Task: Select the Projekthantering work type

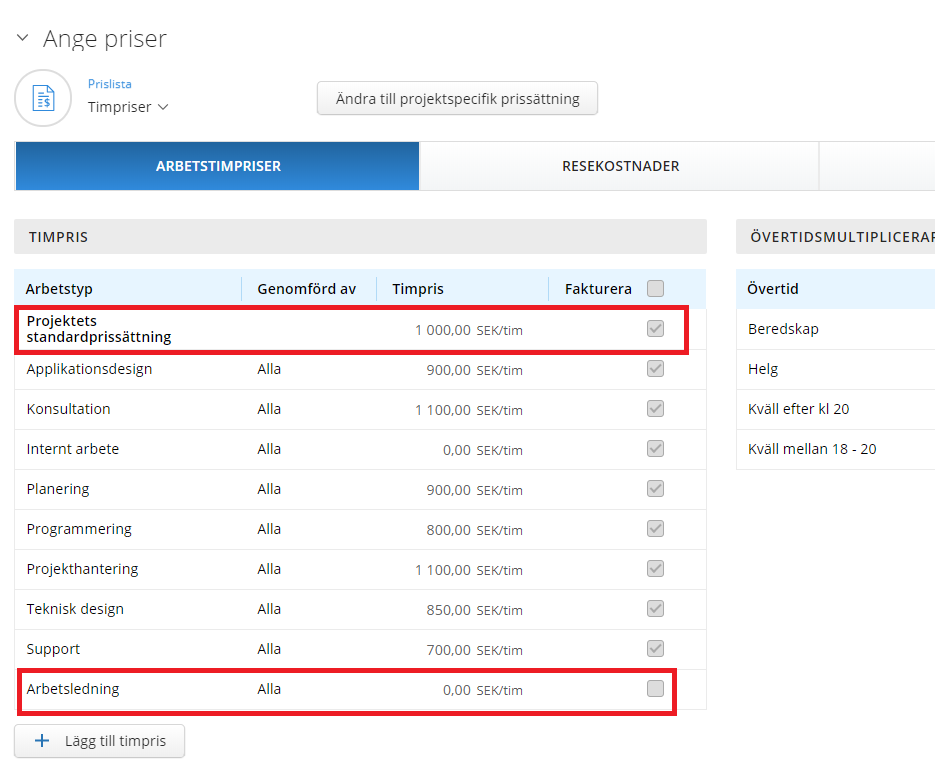Action: coord(82,569)
